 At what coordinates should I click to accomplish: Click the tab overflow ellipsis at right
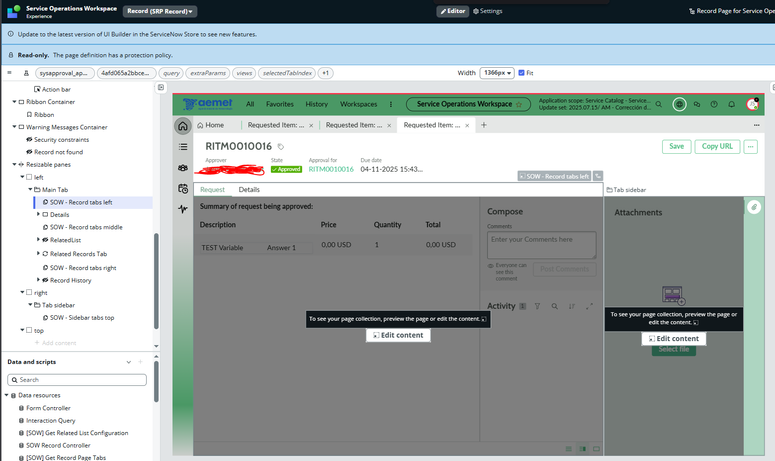tap(756, 125)
